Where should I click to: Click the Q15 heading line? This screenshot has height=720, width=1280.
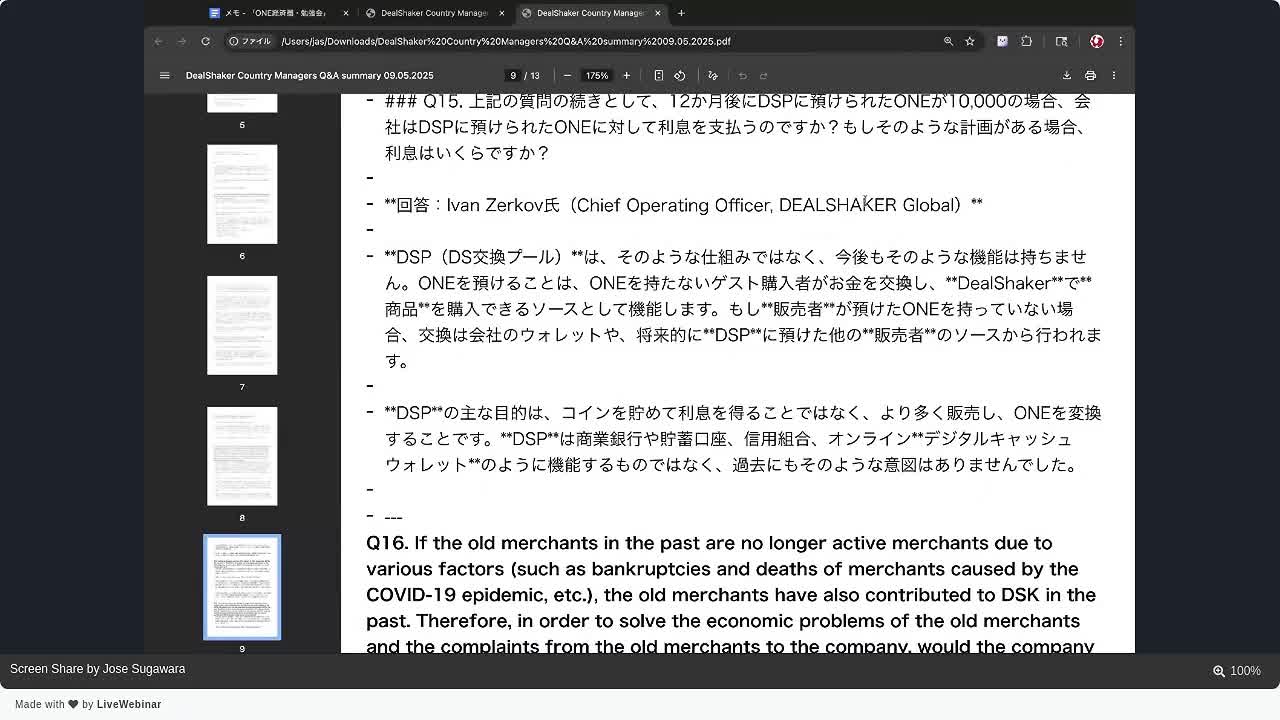coord(737,127)
